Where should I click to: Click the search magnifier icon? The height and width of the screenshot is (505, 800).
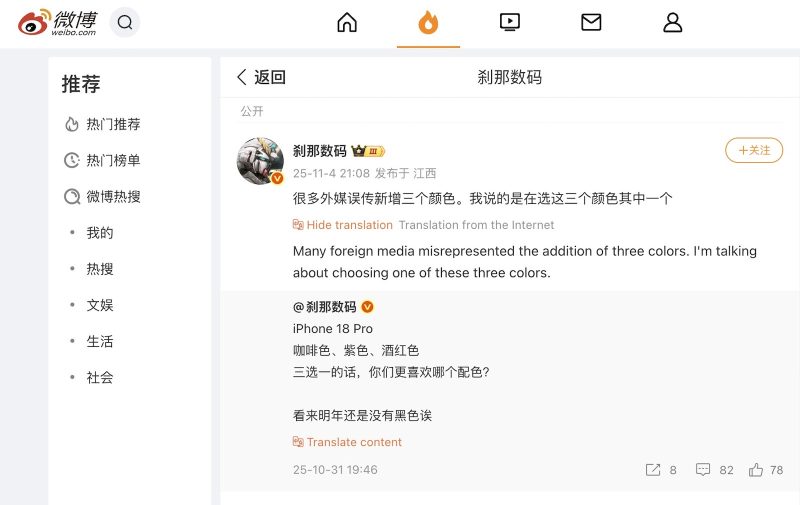[124, 22]
